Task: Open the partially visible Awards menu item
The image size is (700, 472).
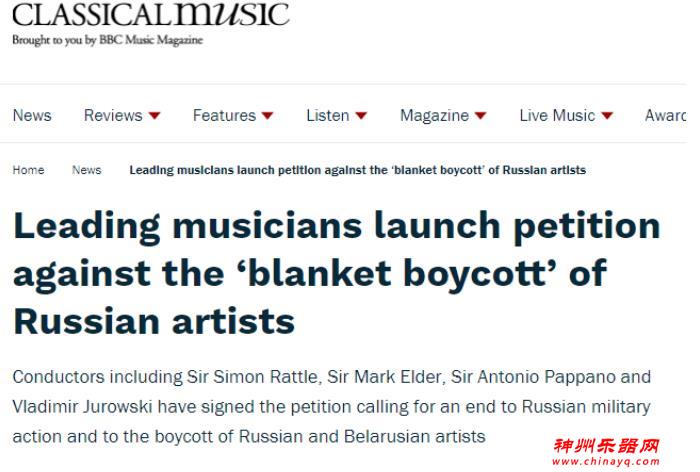Action: 666,115
